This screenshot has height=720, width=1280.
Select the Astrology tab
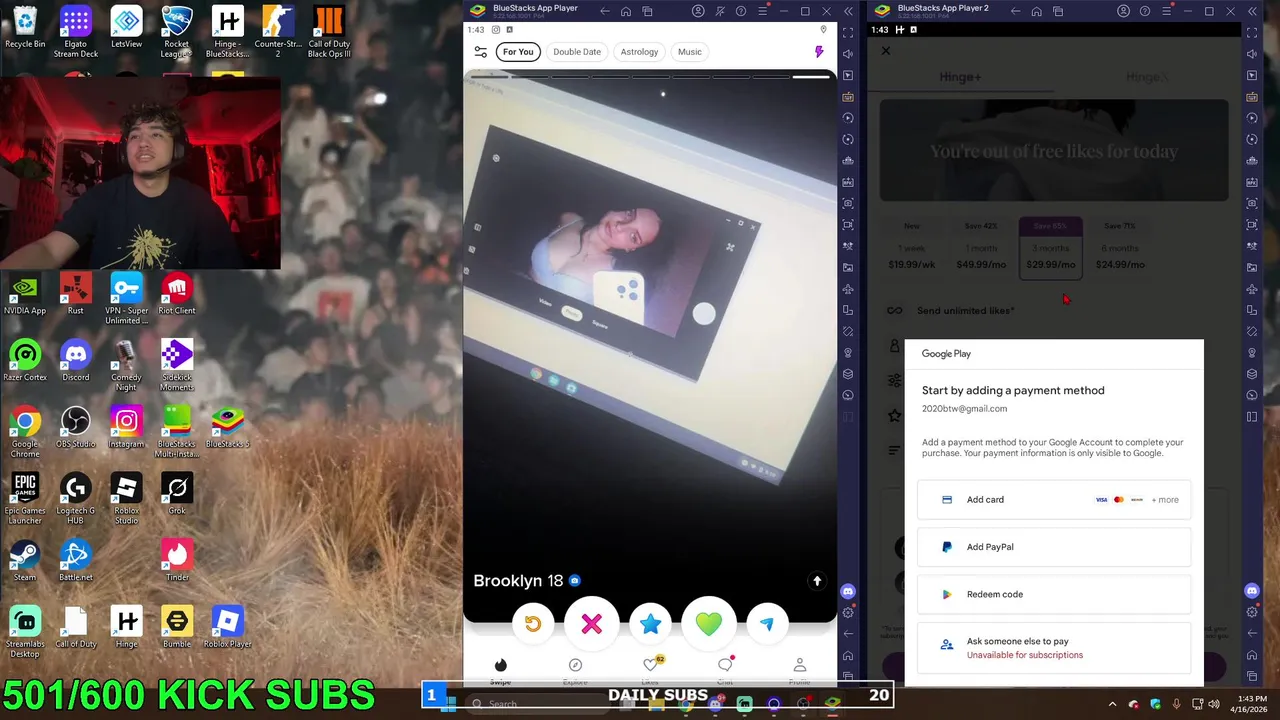pyautogui.click(x=639, y=52)
